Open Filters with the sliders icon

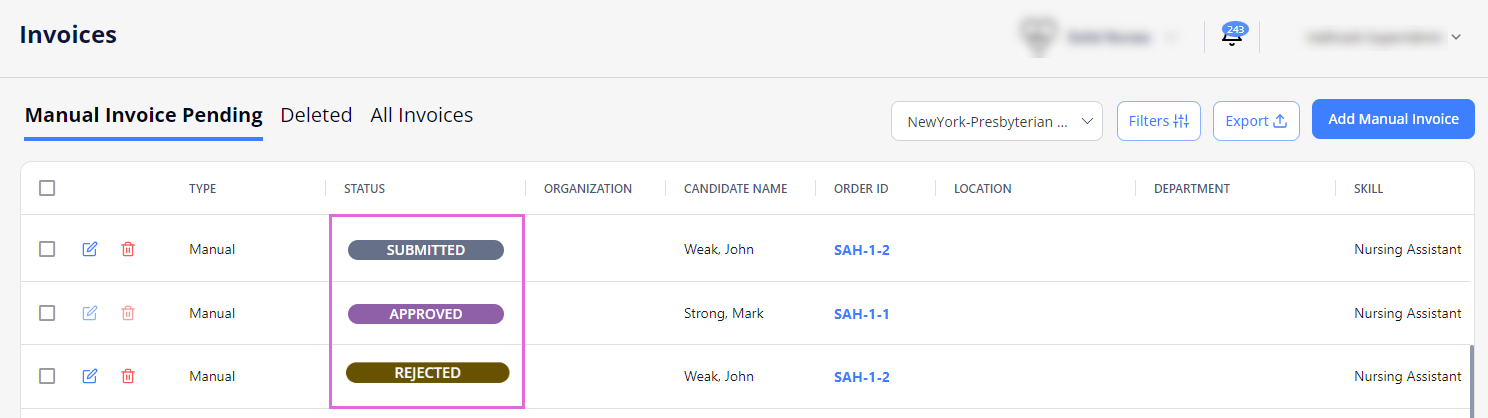1158,121
